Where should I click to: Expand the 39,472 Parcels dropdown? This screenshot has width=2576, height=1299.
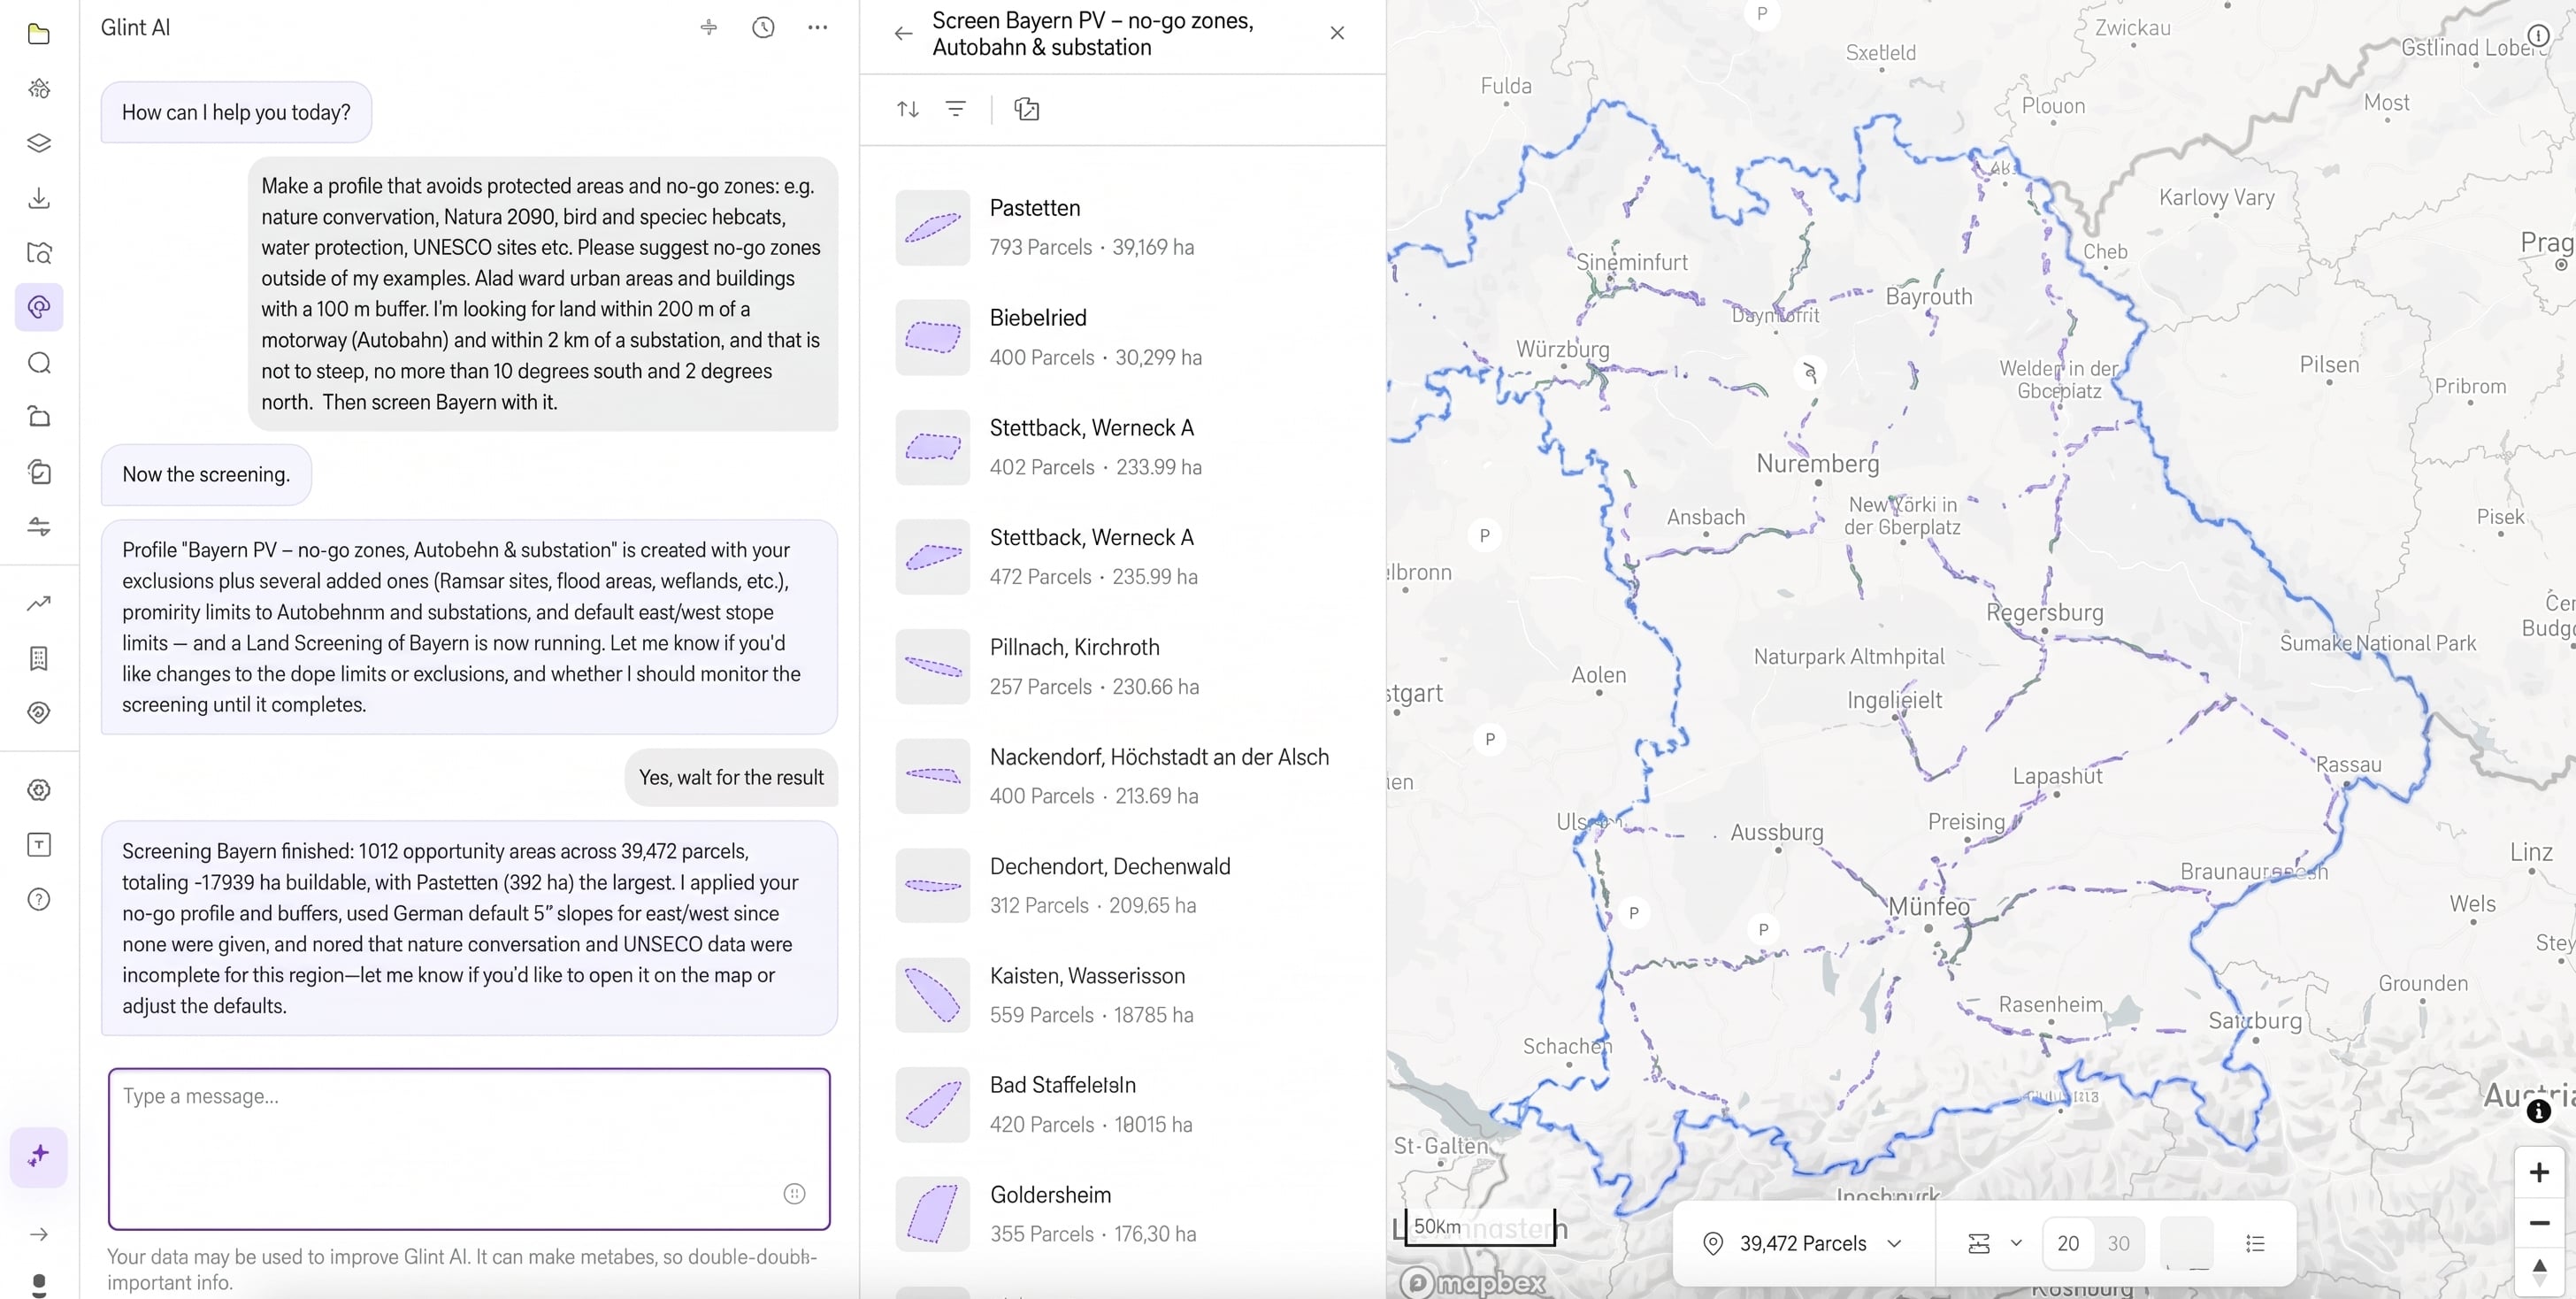click(x=1801, y=1243)
